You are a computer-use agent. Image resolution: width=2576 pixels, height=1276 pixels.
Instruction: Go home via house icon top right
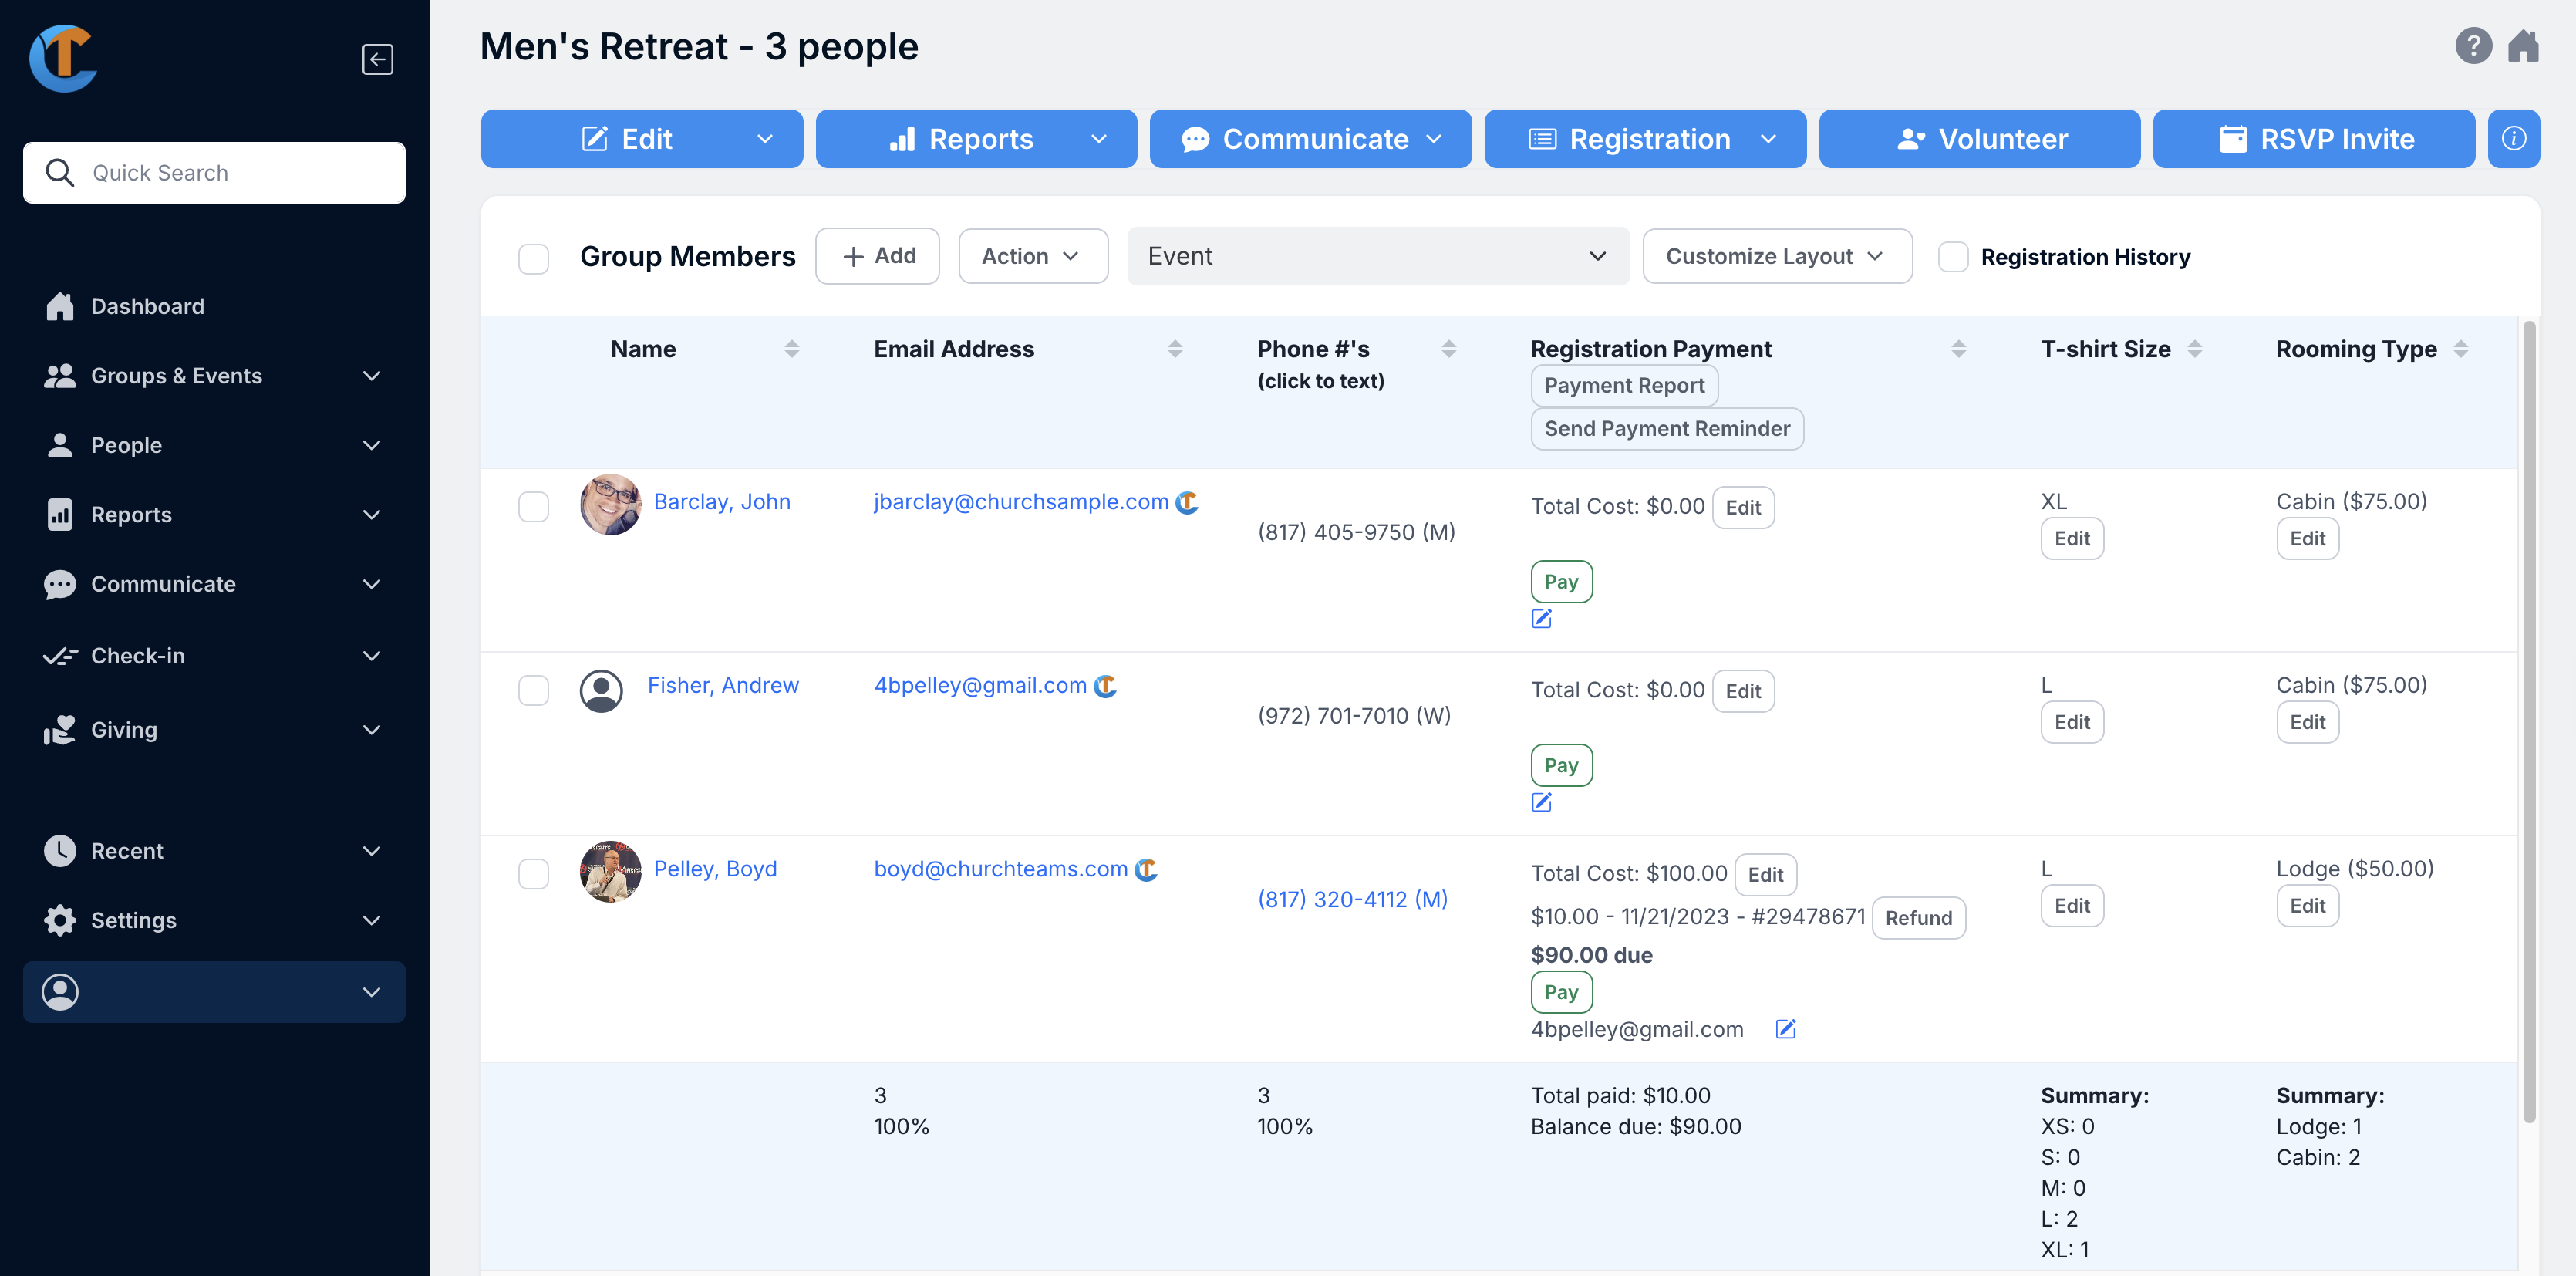tap(2523, 46)
